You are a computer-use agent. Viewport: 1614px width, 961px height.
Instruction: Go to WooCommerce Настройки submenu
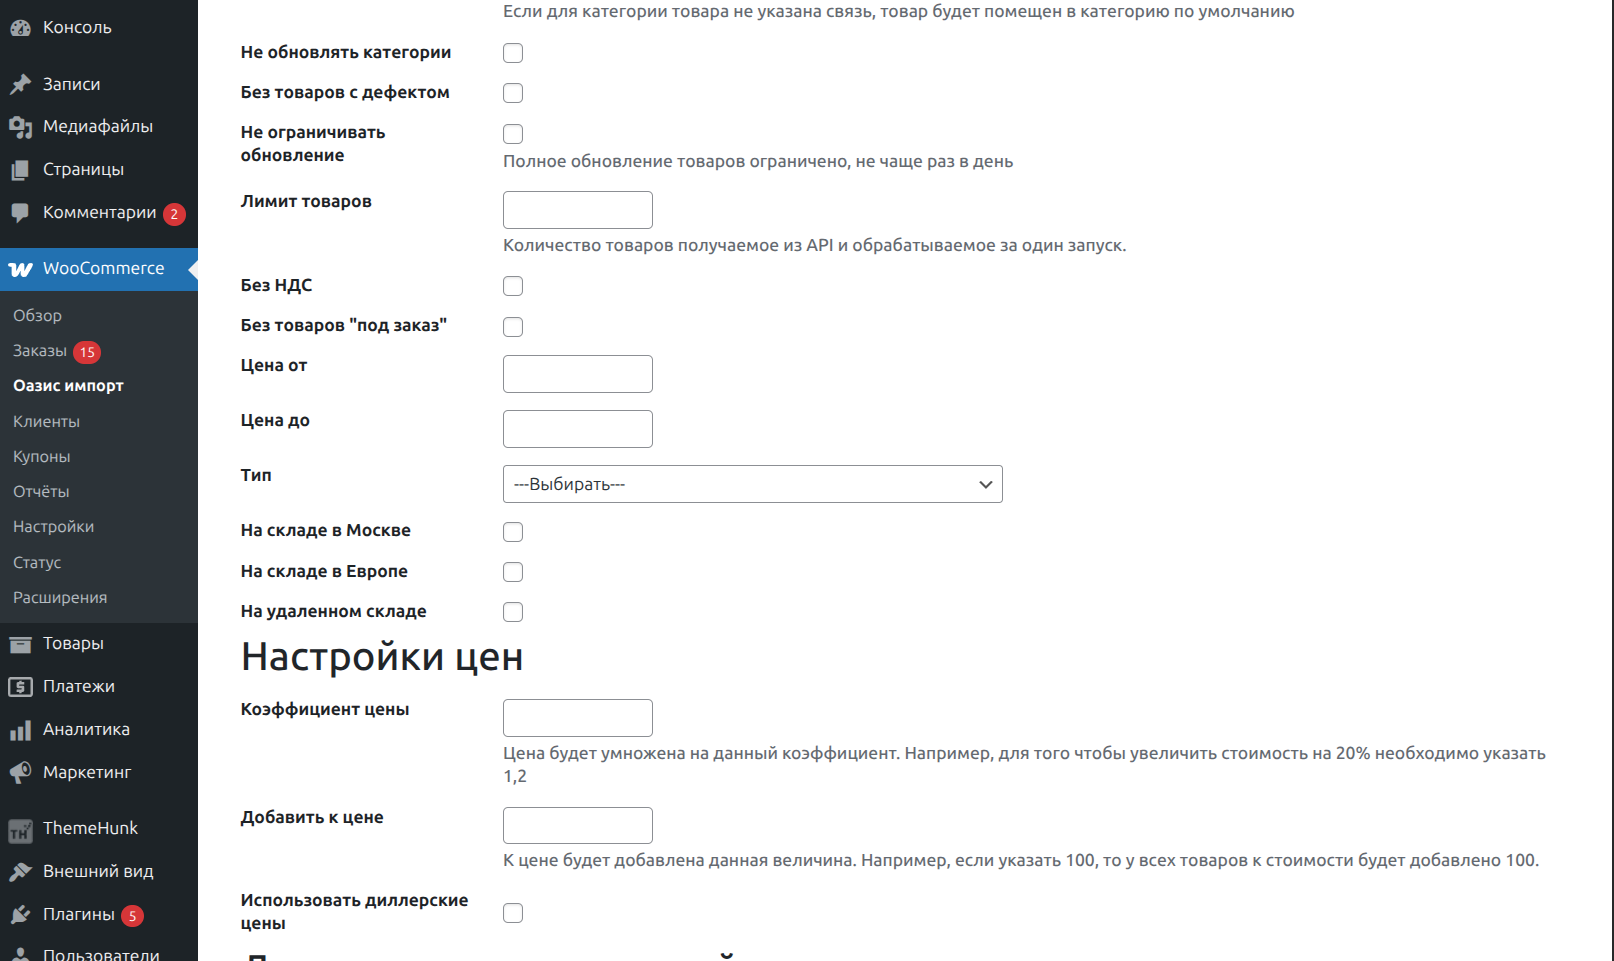point(53,527)
